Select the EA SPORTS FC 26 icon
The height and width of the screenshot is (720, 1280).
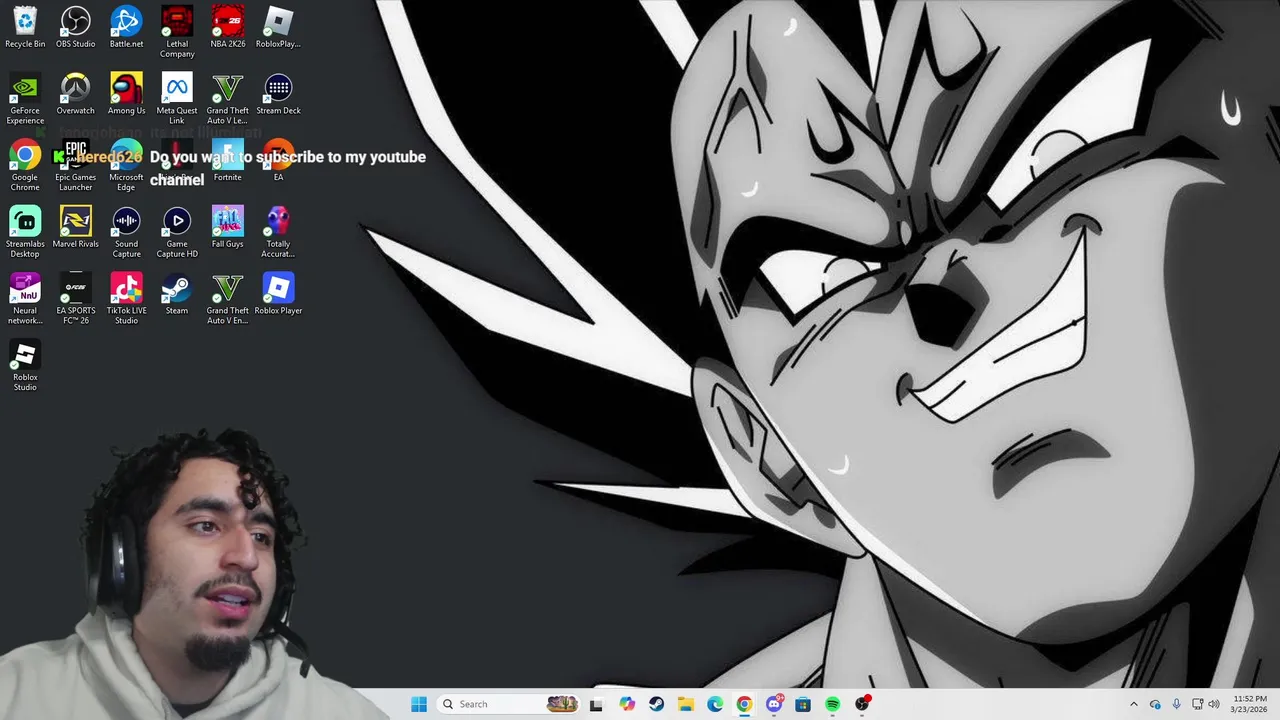pyautogui.click(x=75, y=299)
